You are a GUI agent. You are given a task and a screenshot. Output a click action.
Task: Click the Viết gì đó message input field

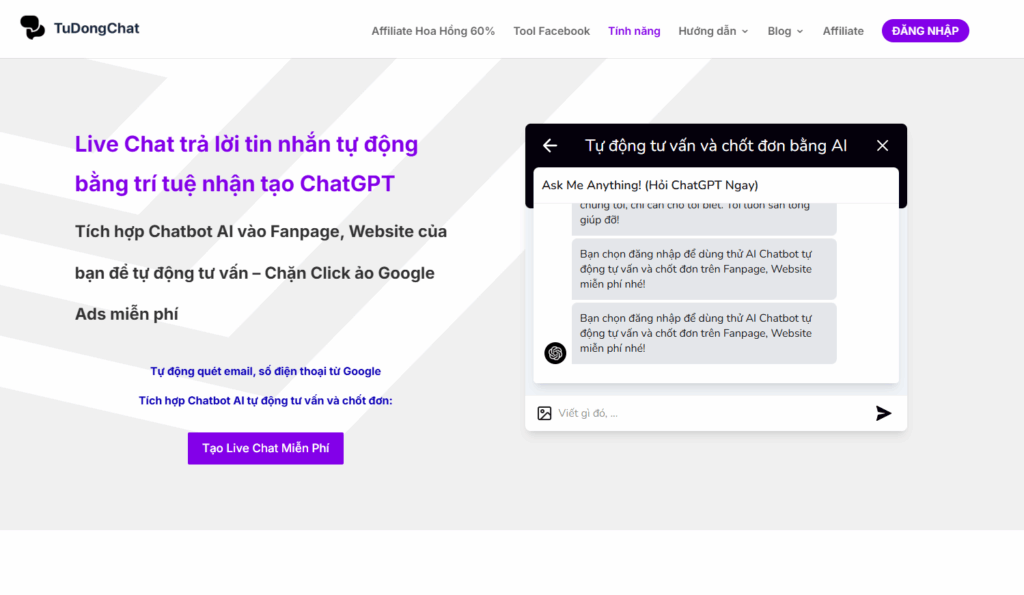point(712,413)
